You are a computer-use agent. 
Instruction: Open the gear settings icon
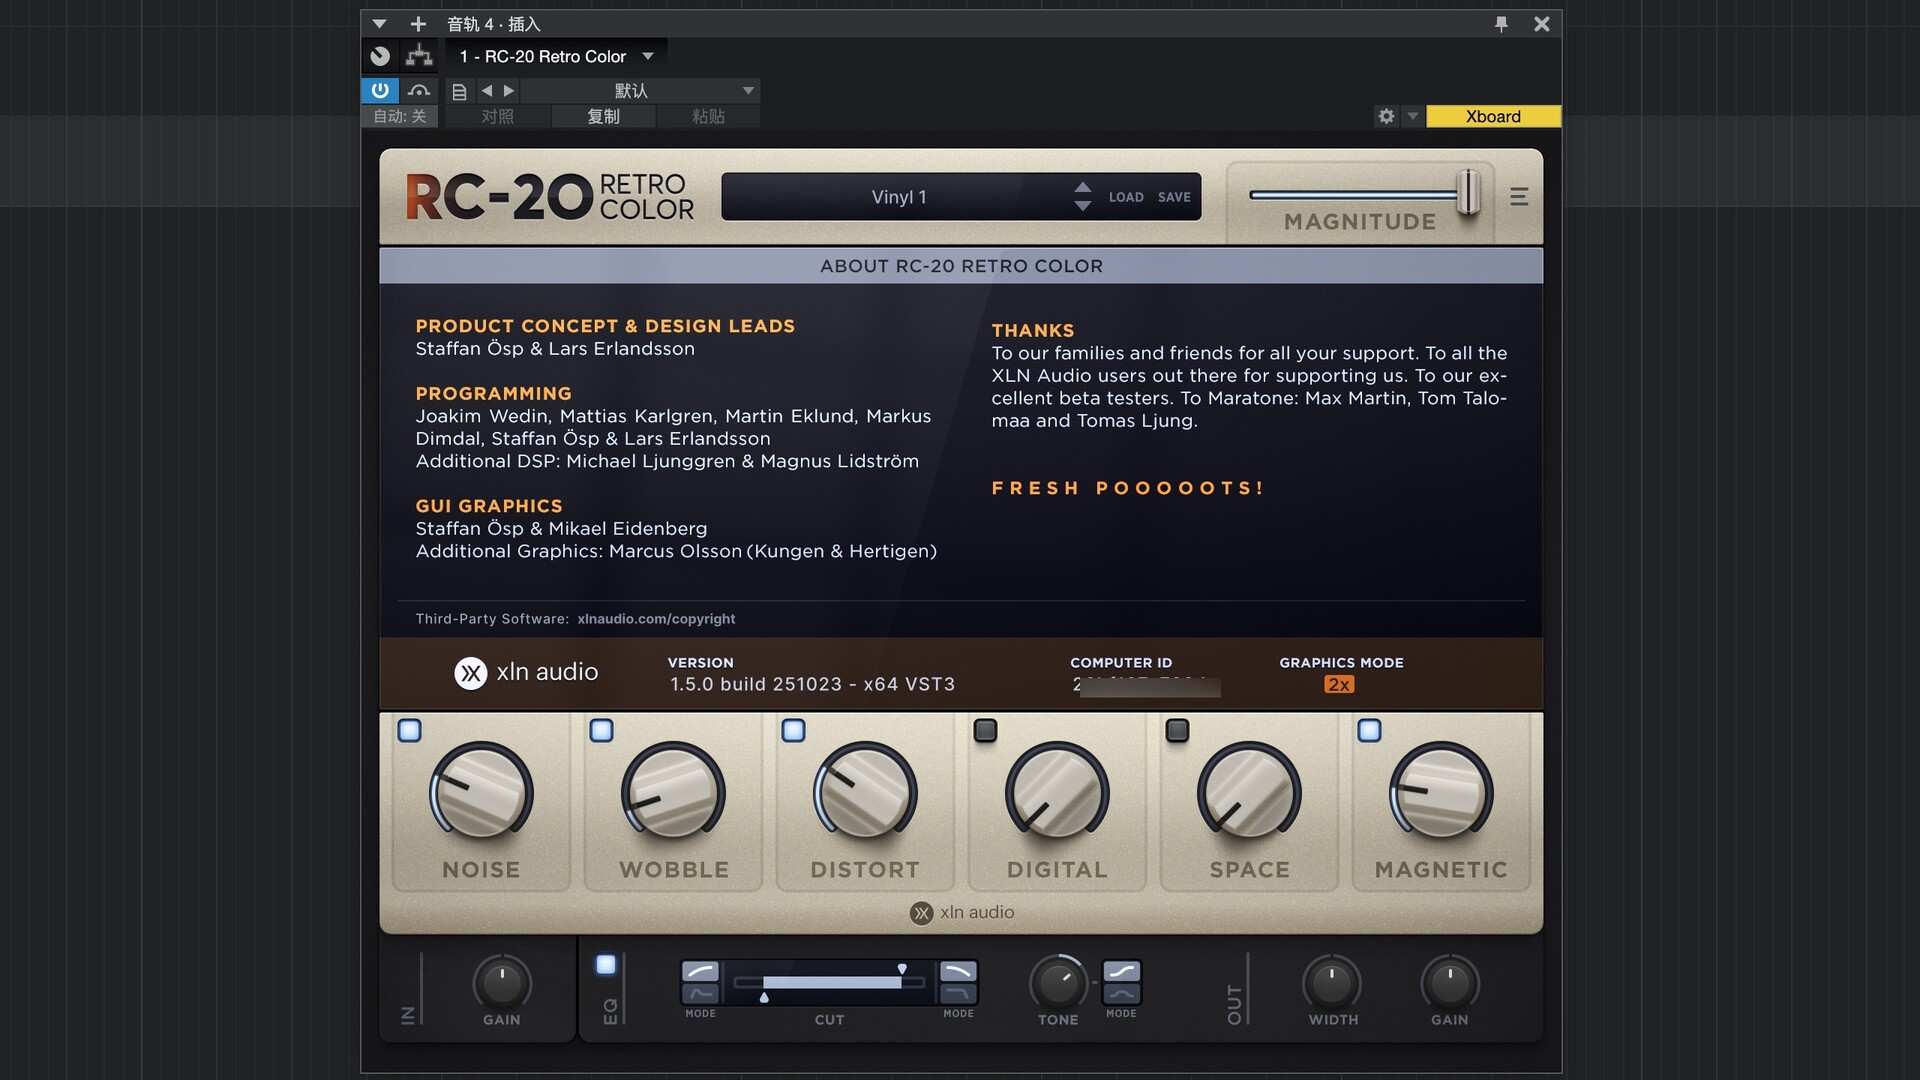[x=1386, y=116]
